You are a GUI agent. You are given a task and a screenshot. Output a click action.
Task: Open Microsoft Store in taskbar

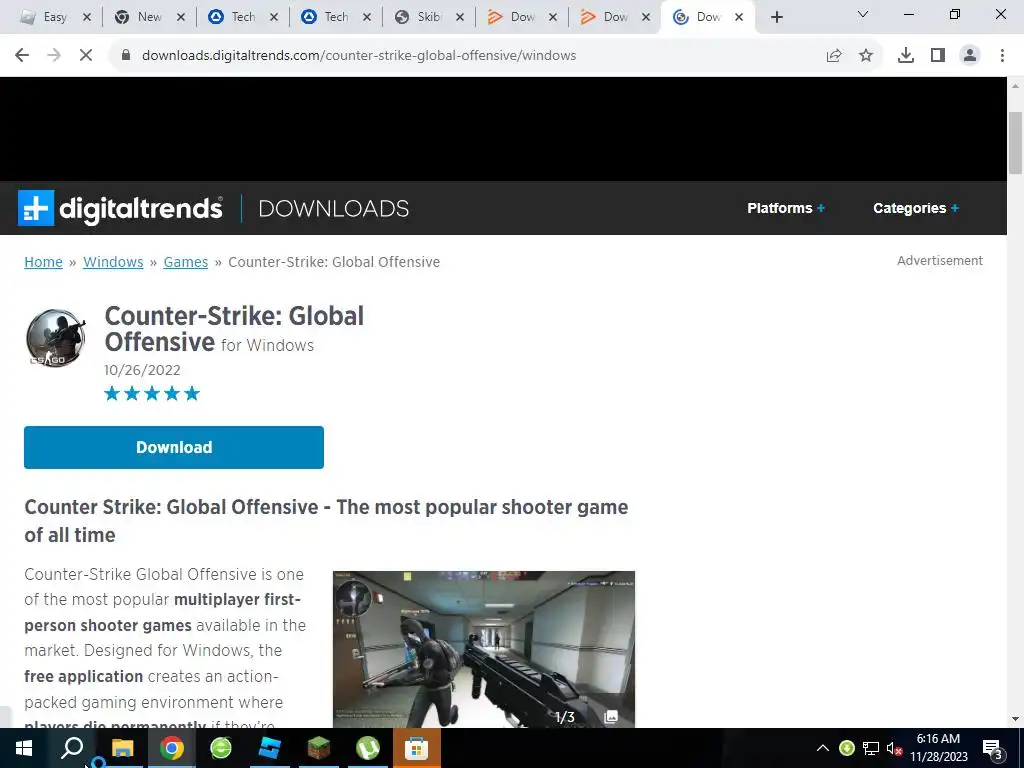point(417,748)
